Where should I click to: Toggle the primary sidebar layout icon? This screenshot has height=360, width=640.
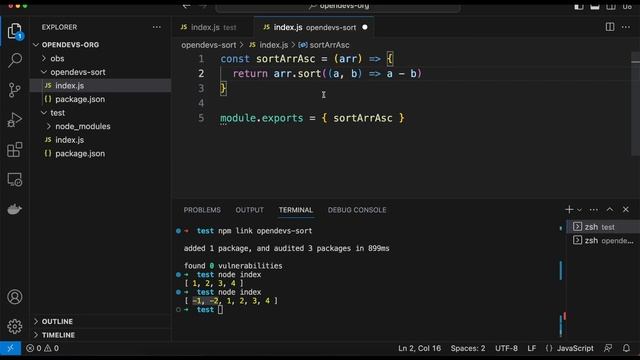tap(579, 6)
